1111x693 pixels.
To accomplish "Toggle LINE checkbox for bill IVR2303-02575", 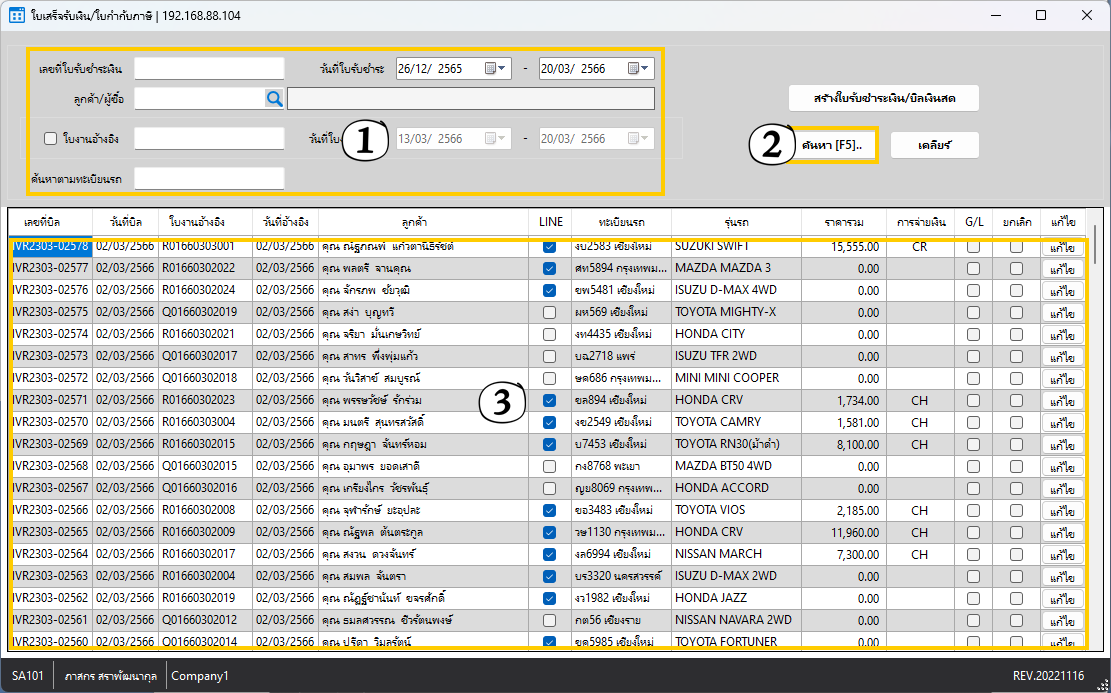I will tap(548, 312).
